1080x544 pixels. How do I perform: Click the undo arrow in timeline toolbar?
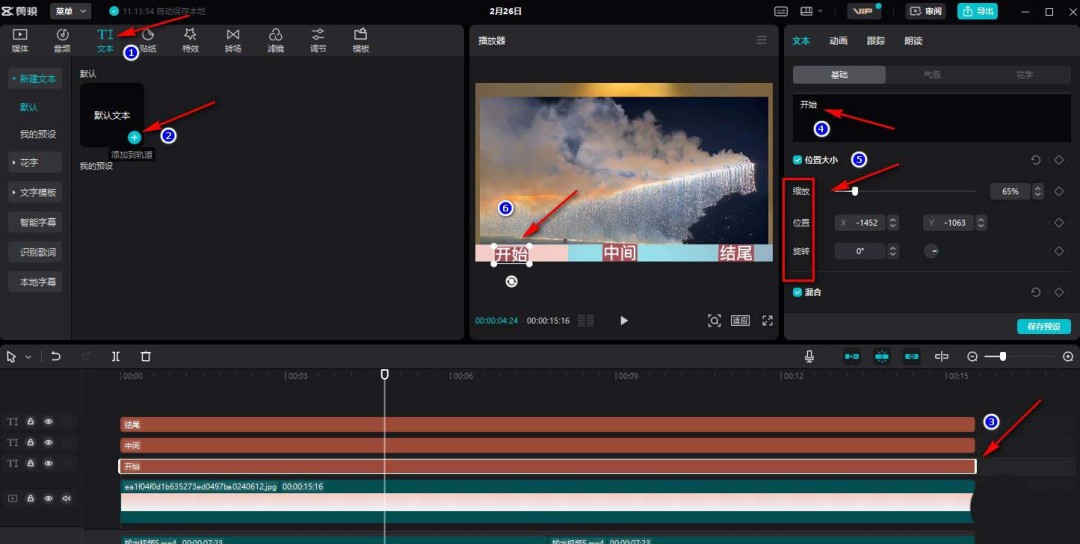pyautogui.click(x=56, y=356)
